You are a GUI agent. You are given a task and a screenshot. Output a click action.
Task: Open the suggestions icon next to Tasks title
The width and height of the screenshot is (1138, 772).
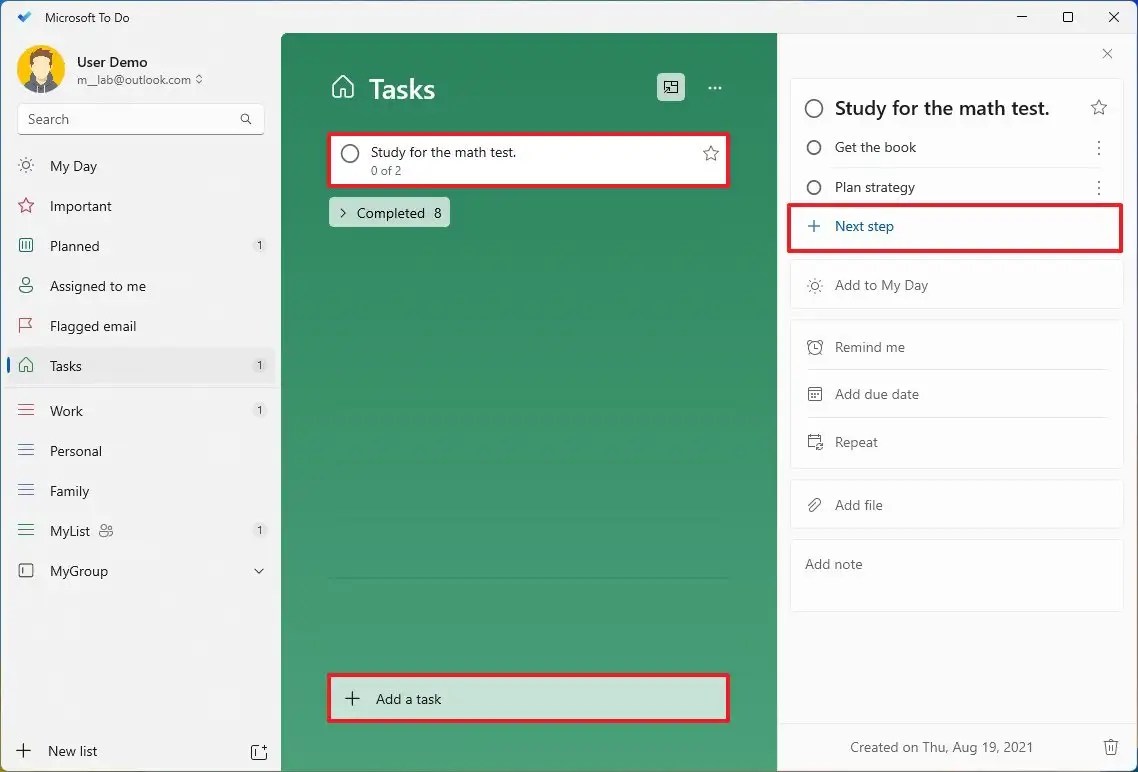(670, 87)
